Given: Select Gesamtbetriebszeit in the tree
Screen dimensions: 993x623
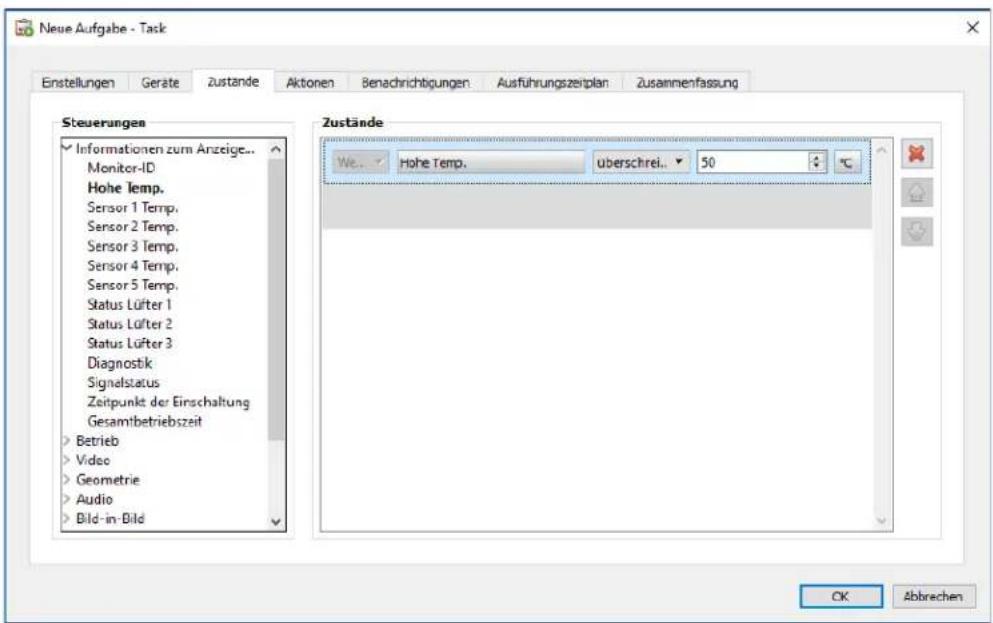Looking at the screenshot, I should pos(144,422).
